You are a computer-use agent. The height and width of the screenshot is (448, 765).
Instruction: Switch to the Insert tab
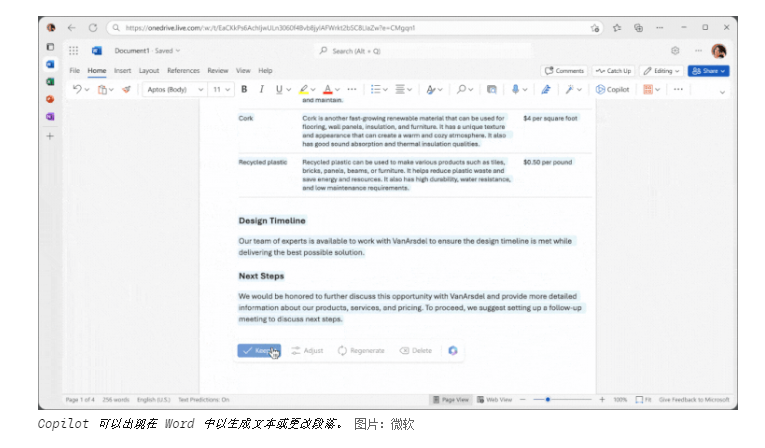click(x=122, y=70)
